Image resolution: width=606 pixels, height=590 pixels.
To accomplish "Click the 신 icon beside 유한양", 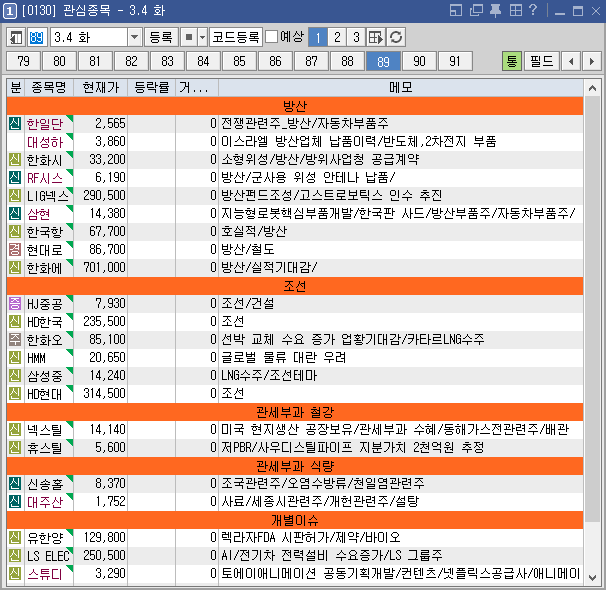I will coord(15,537).
